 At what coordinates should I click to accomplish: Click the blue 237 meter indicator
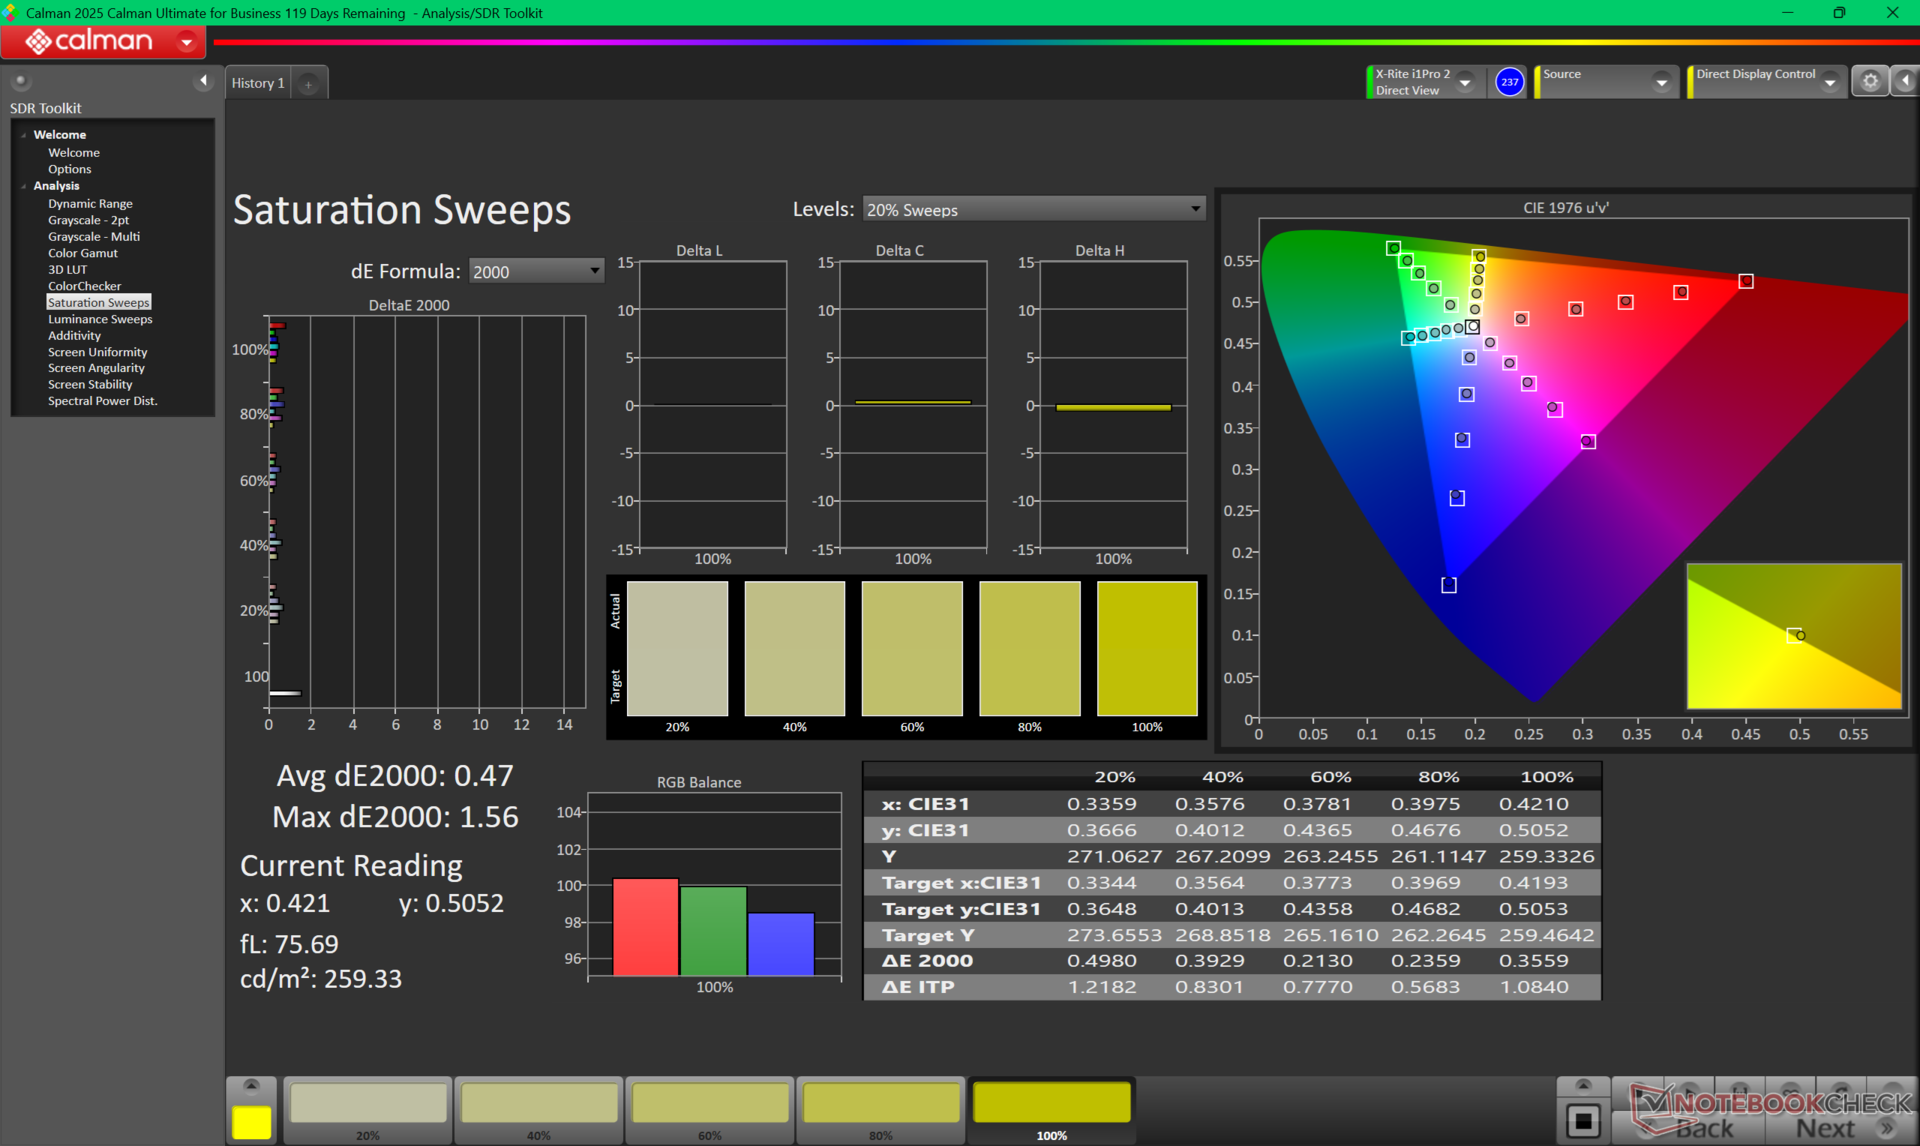(1509, 82)
